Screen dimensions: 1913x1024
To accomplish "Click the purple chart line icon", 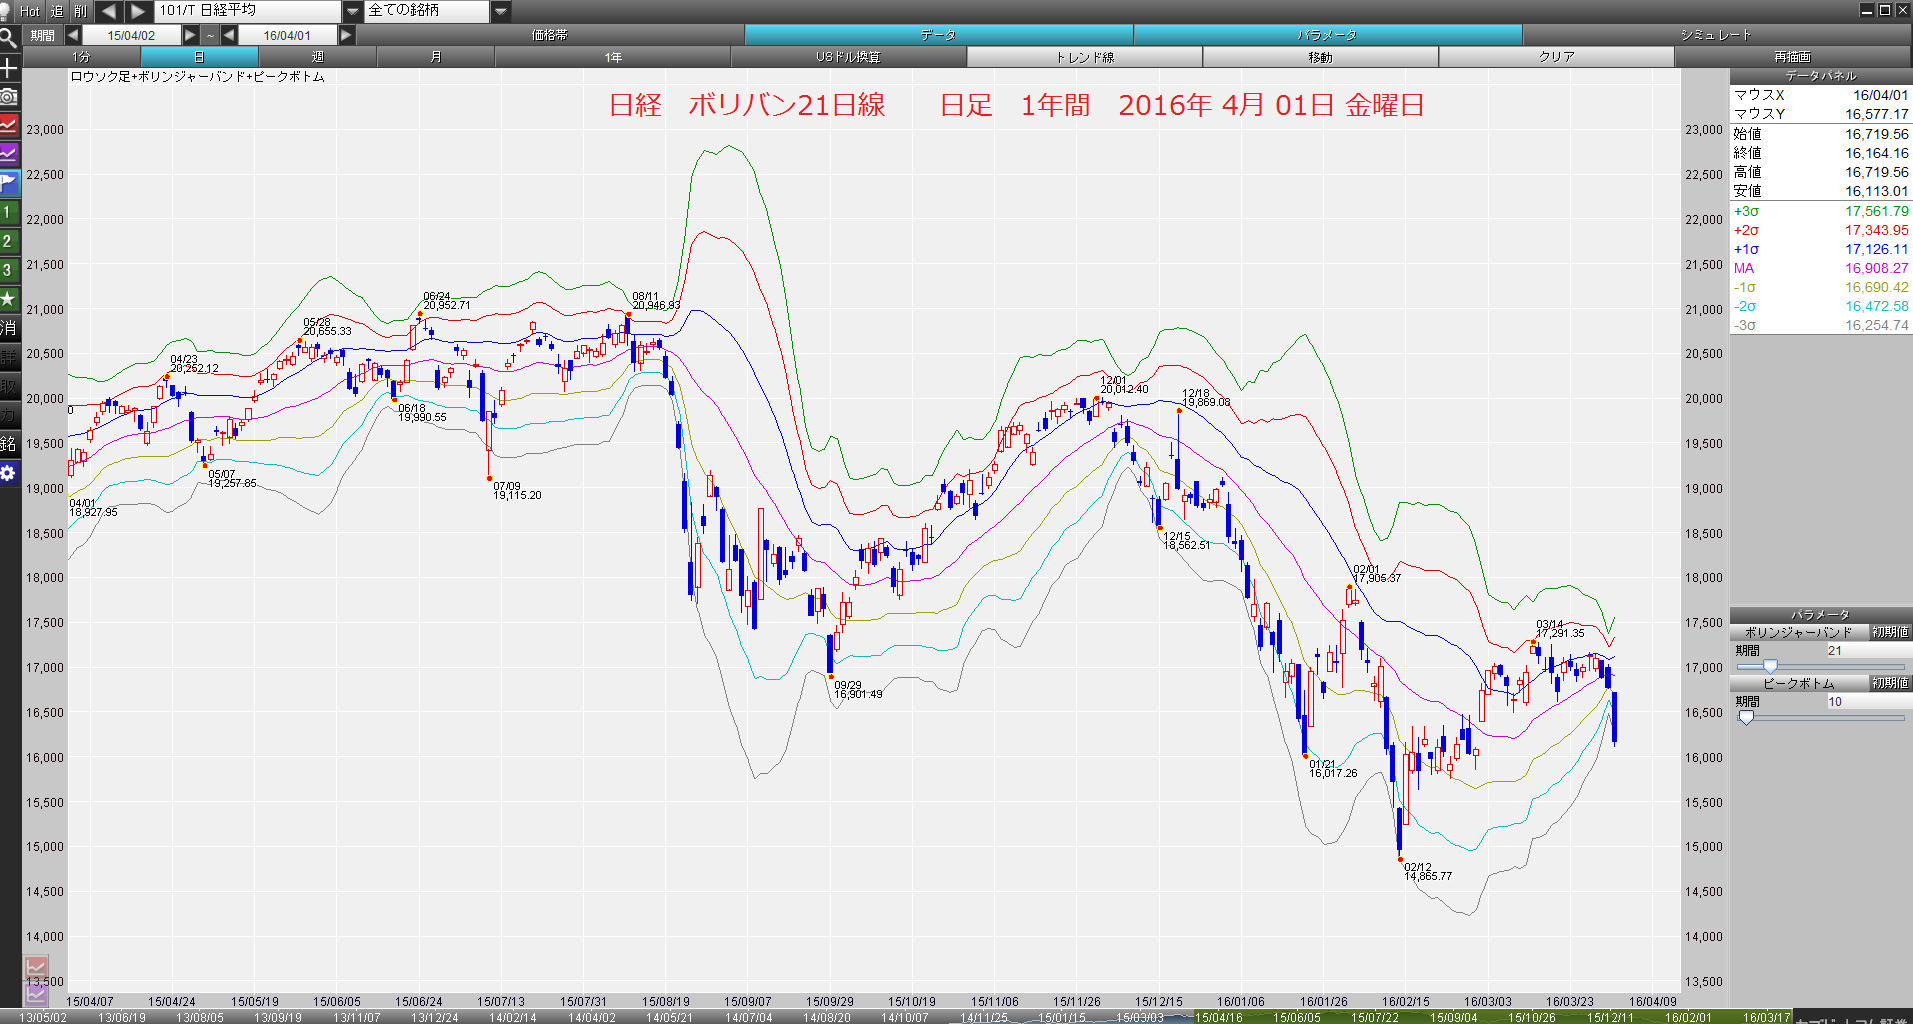I will [9, 154].
